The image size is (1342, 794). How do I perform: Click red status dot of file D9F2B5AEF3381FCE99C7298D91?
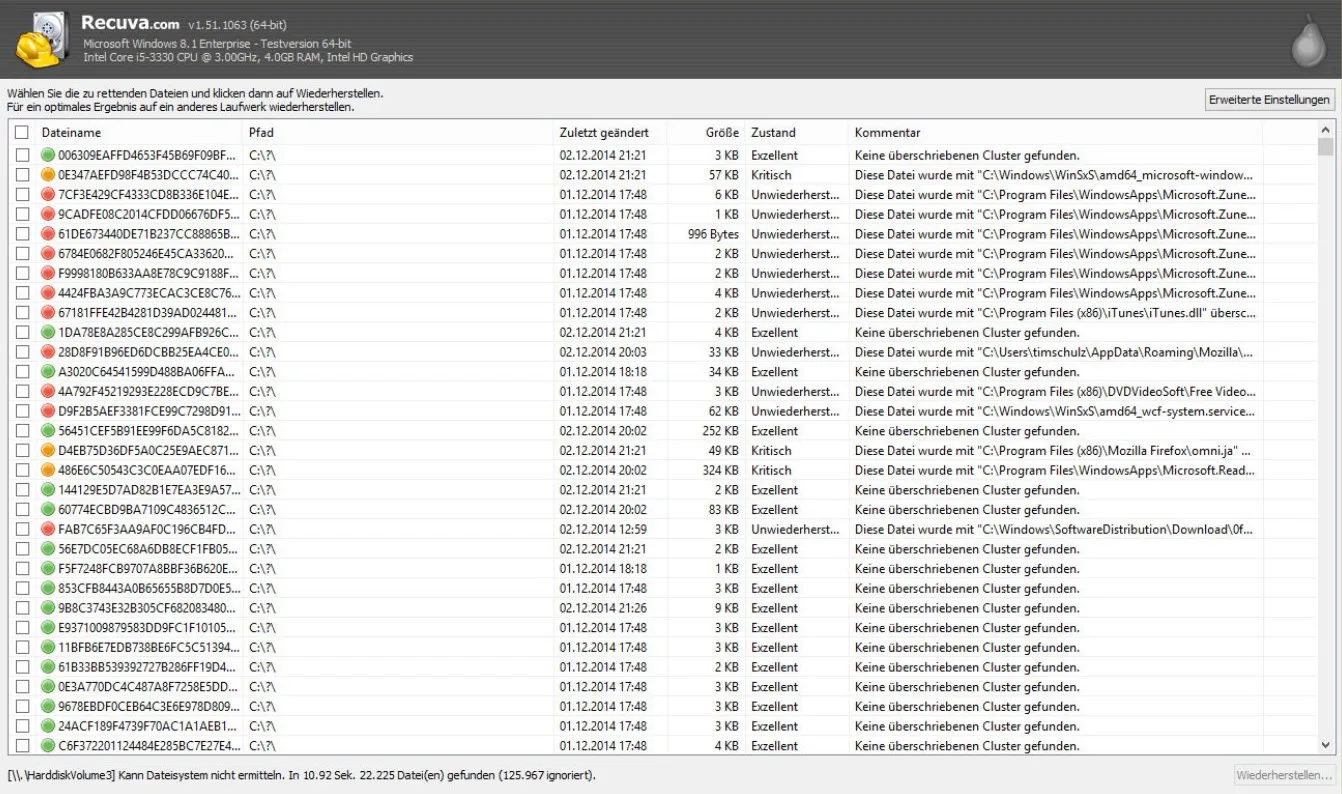pos(47,411)
